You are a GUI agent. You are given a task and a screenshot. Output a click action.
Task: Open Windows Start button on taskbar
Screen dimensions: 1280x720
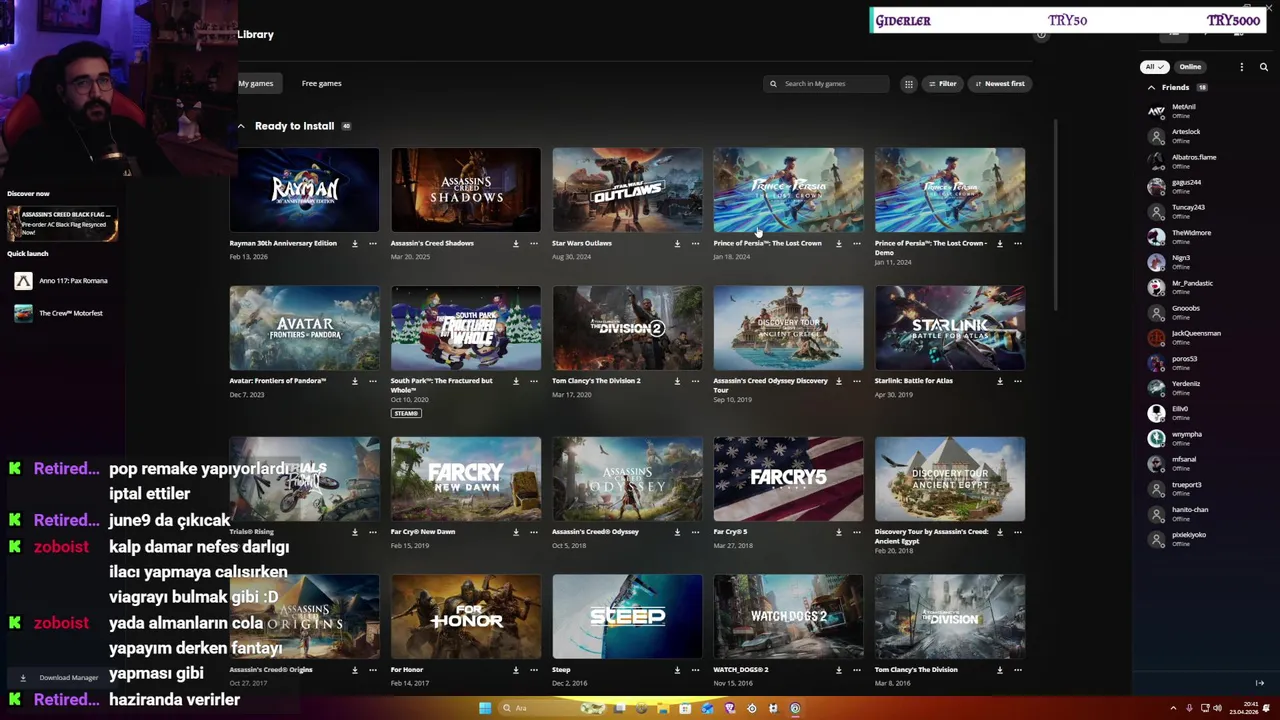click(x=485, y=709)
